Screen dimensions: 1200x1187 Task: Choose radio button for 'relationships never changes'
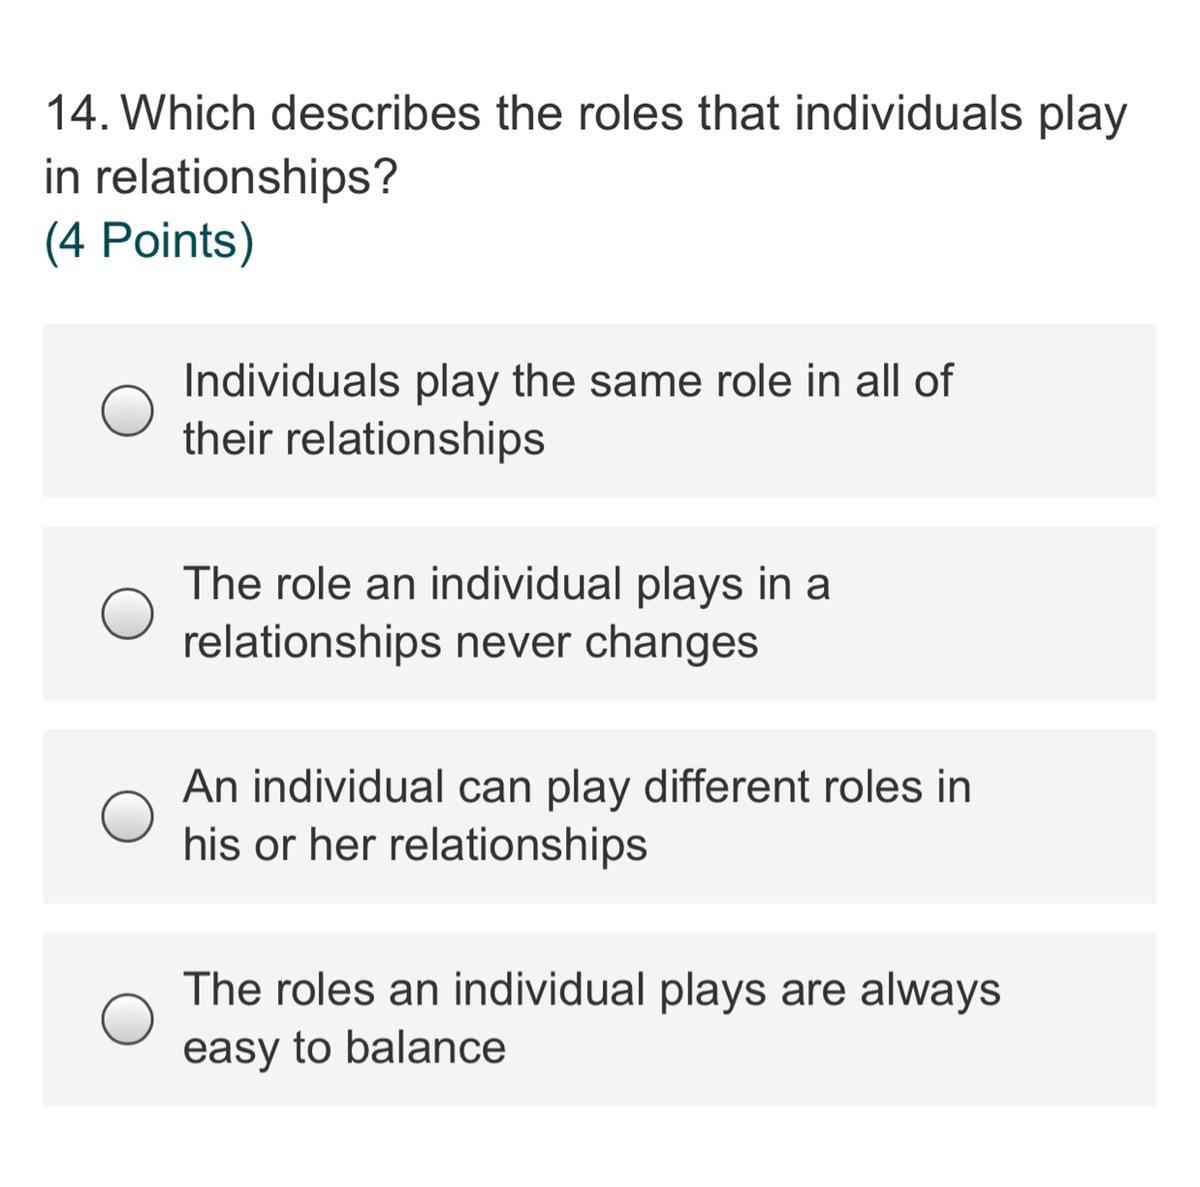pos(127,613)
